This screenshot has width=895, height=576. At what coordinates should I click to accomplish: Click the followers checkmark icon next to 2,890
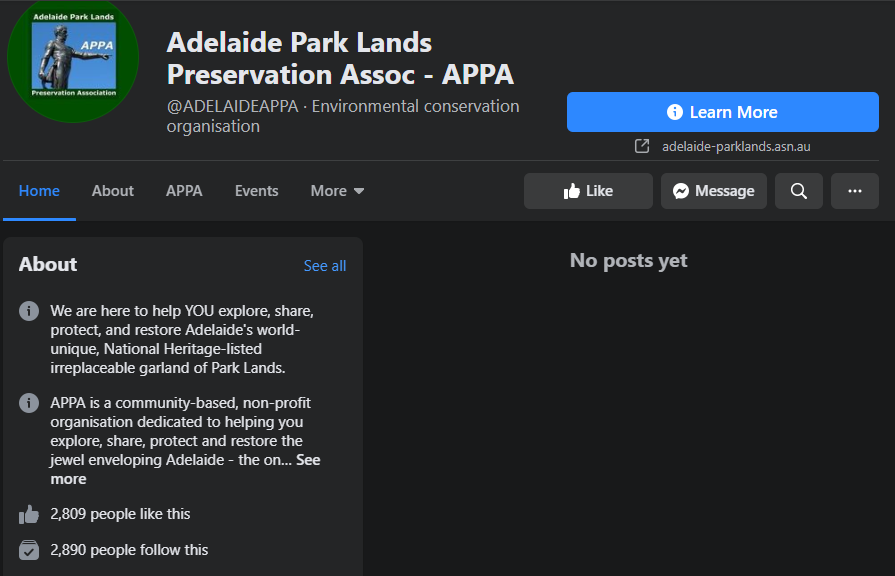(28, 548)
